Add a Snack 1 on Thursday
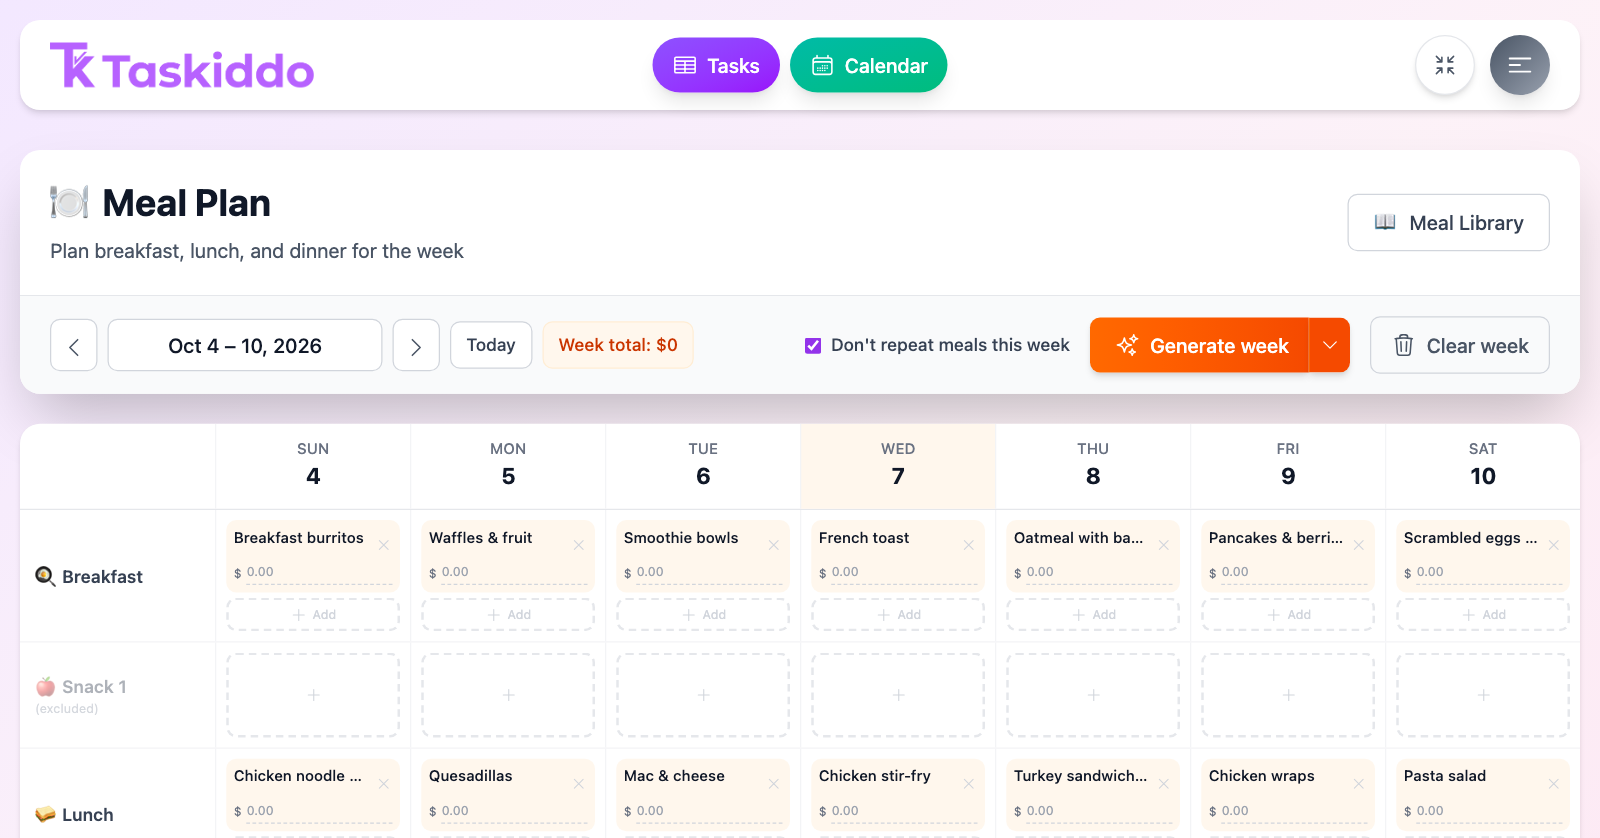Screen dimensions: 1600x838 coord(1093,695)
